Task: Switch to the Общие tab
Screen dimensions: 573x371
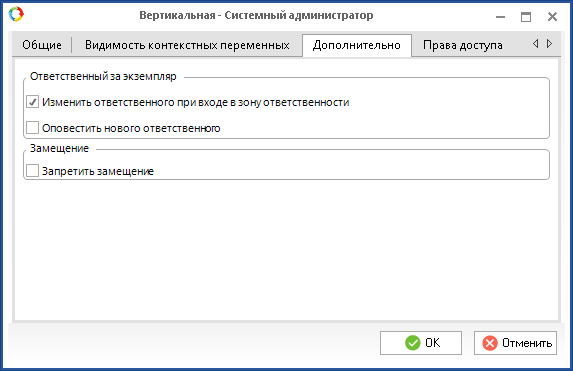Action: pos(42,45)
